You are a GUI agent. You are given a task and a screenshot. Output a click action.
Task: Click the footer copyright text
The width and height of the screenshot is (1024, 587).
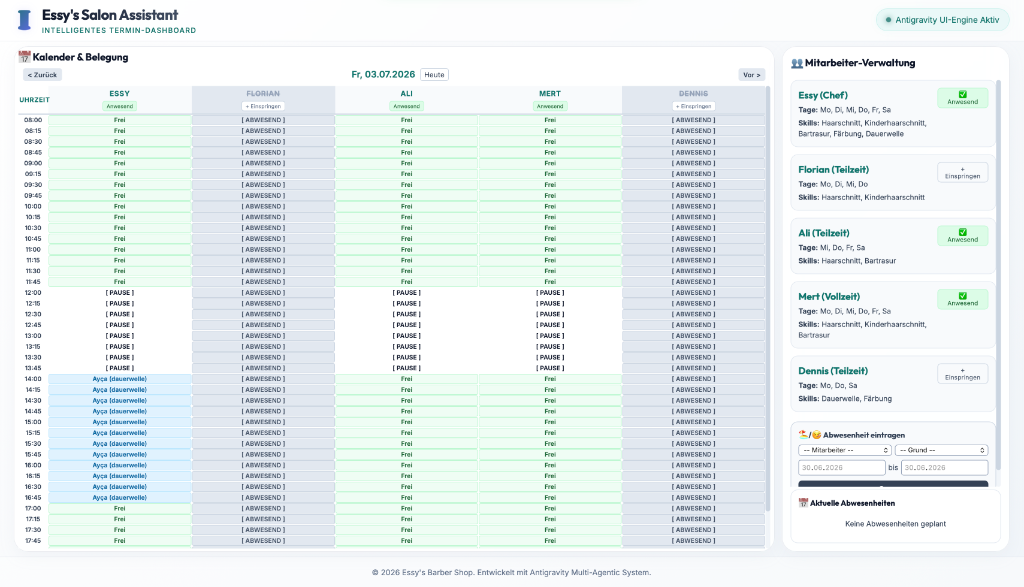511,573
